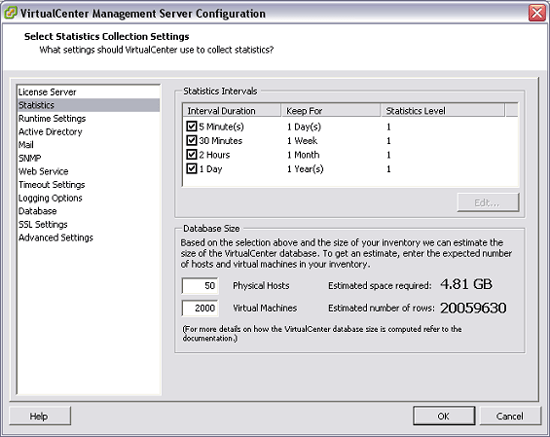This screenshot has width=550, height=437.
Task: Click the '1 Week' keep-for cell
Action: tap(302, 141)
